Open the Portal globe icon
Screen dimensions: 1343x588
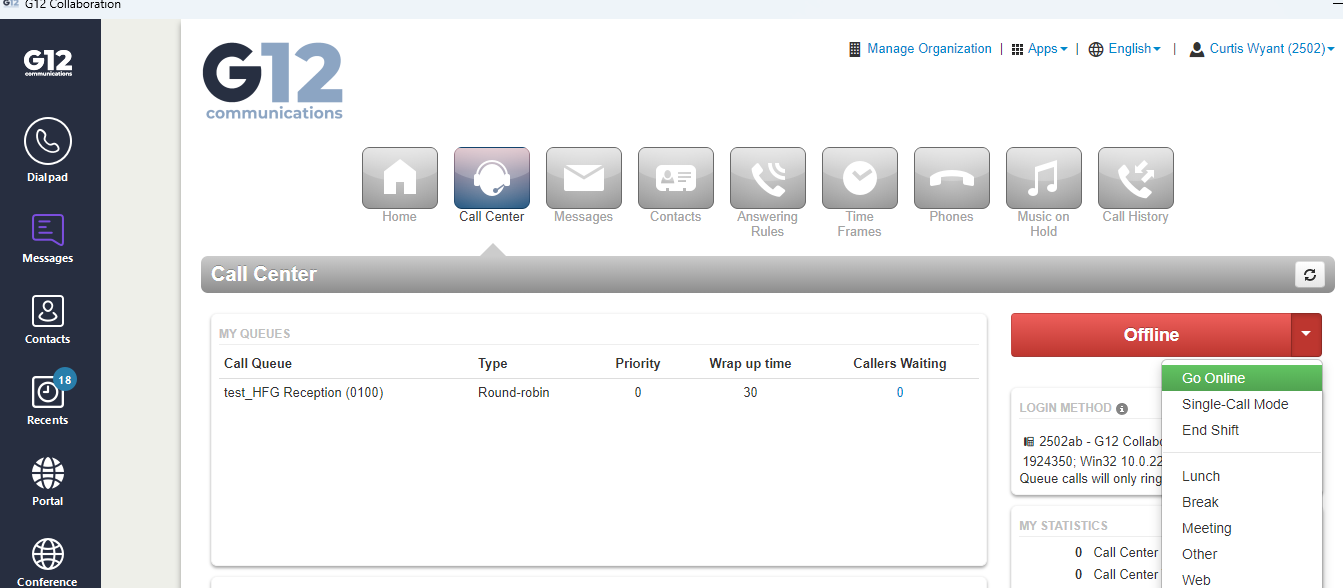(48, 481)
